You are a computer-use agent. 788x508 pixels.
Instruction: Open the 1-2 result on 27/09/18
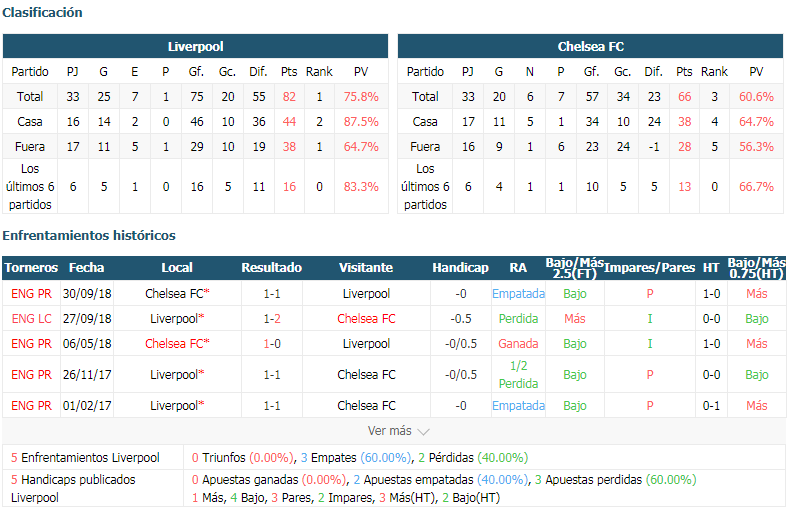(x=272, y=319)
